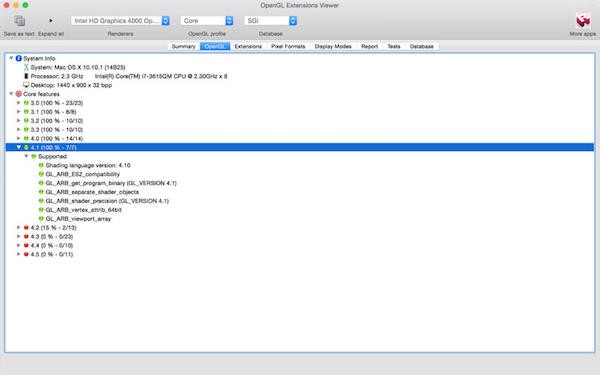Expand the 4.4 (0 % - 0/10) node

(18, 245)
